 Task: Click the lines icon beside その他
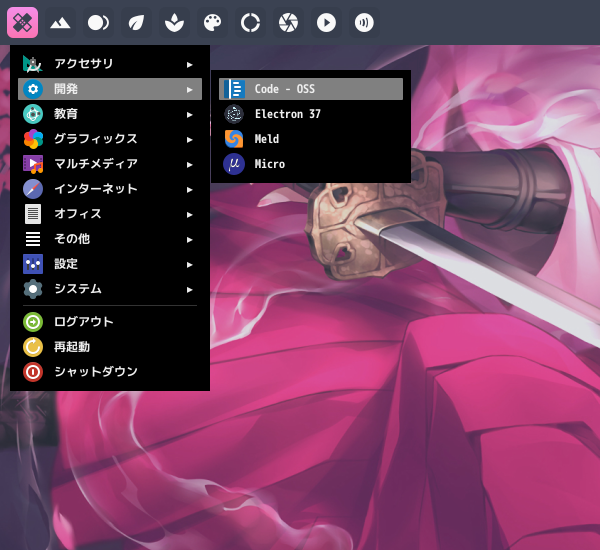[x=33, y=239]
